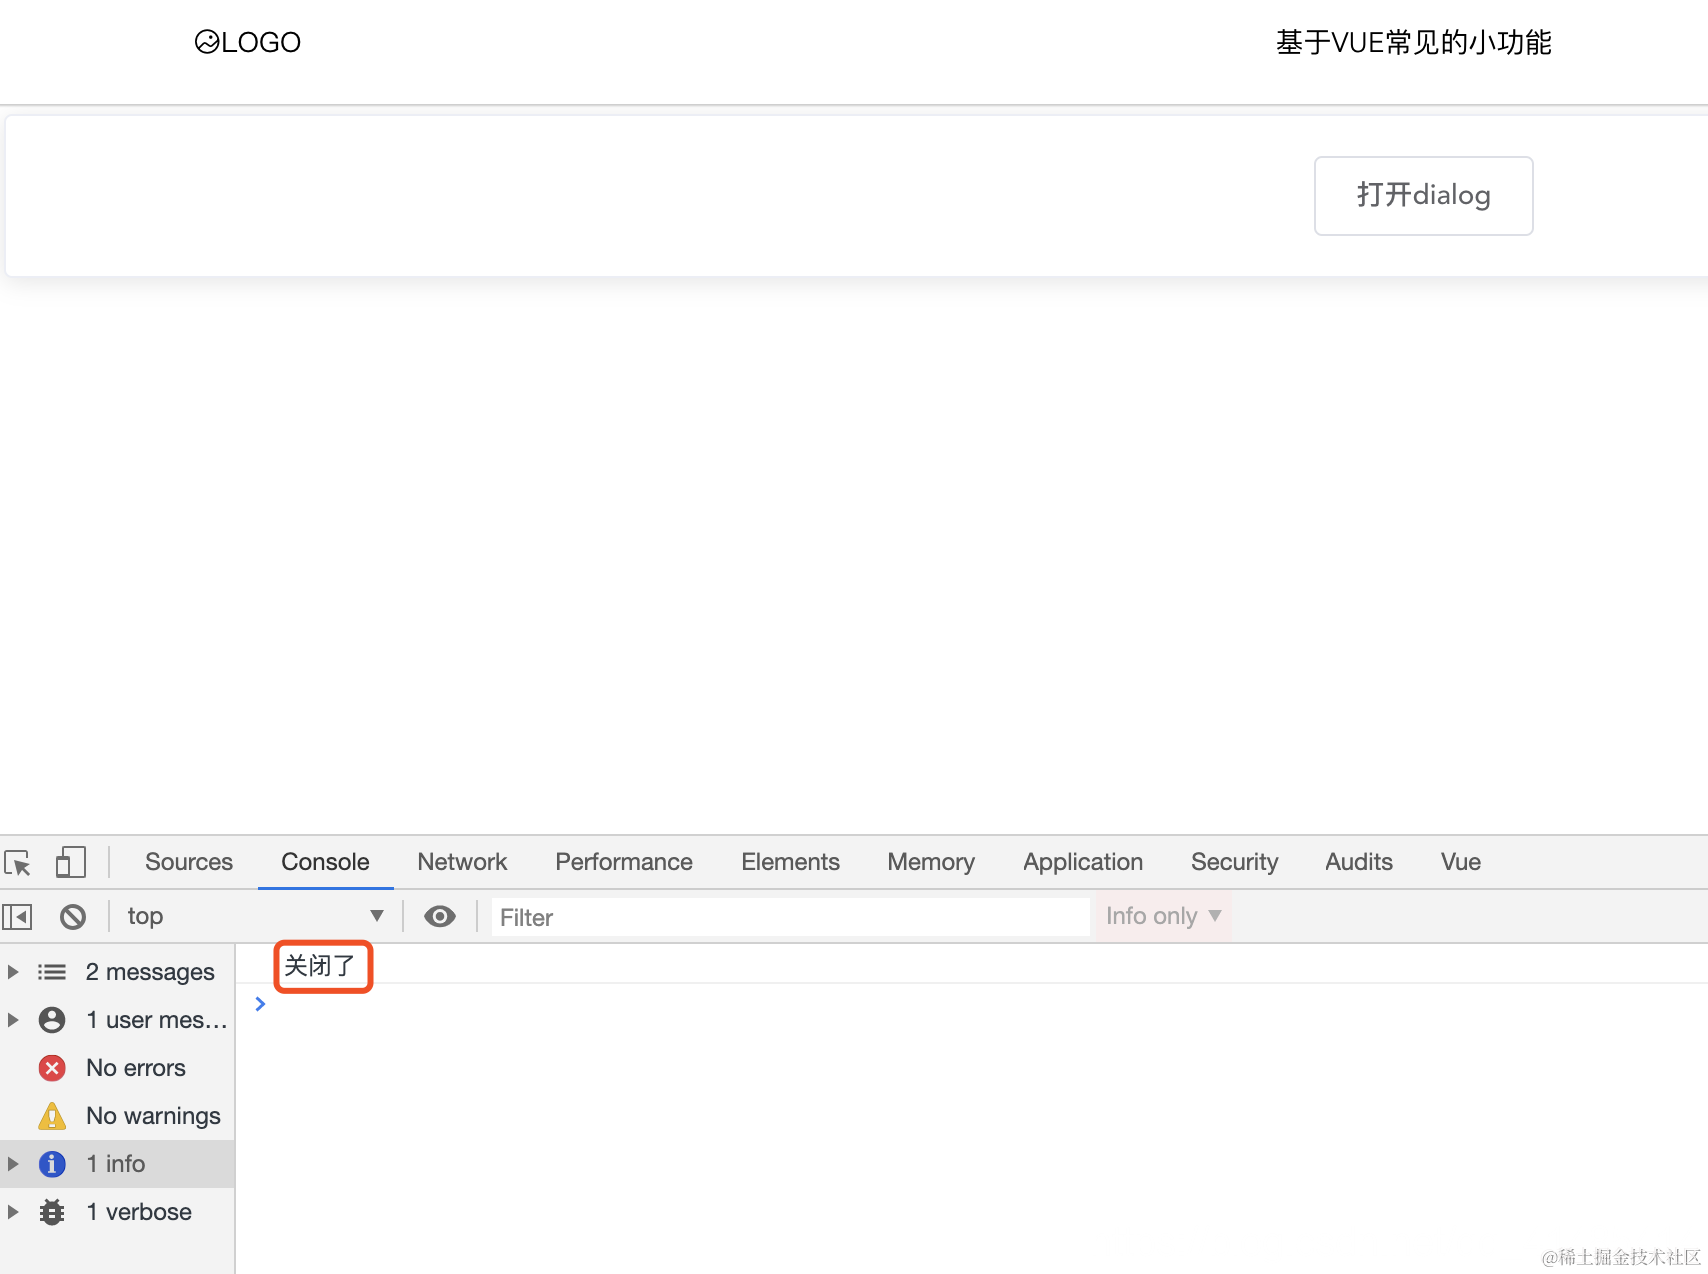Expand the 1 info group

13,1164
